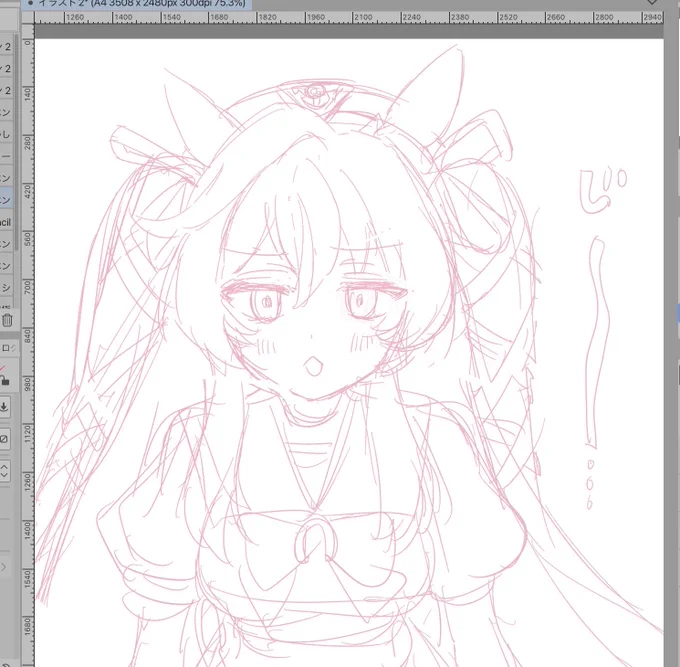Click the vertical ruler at 700
This screenshot has width=680, height=667.
28,287
